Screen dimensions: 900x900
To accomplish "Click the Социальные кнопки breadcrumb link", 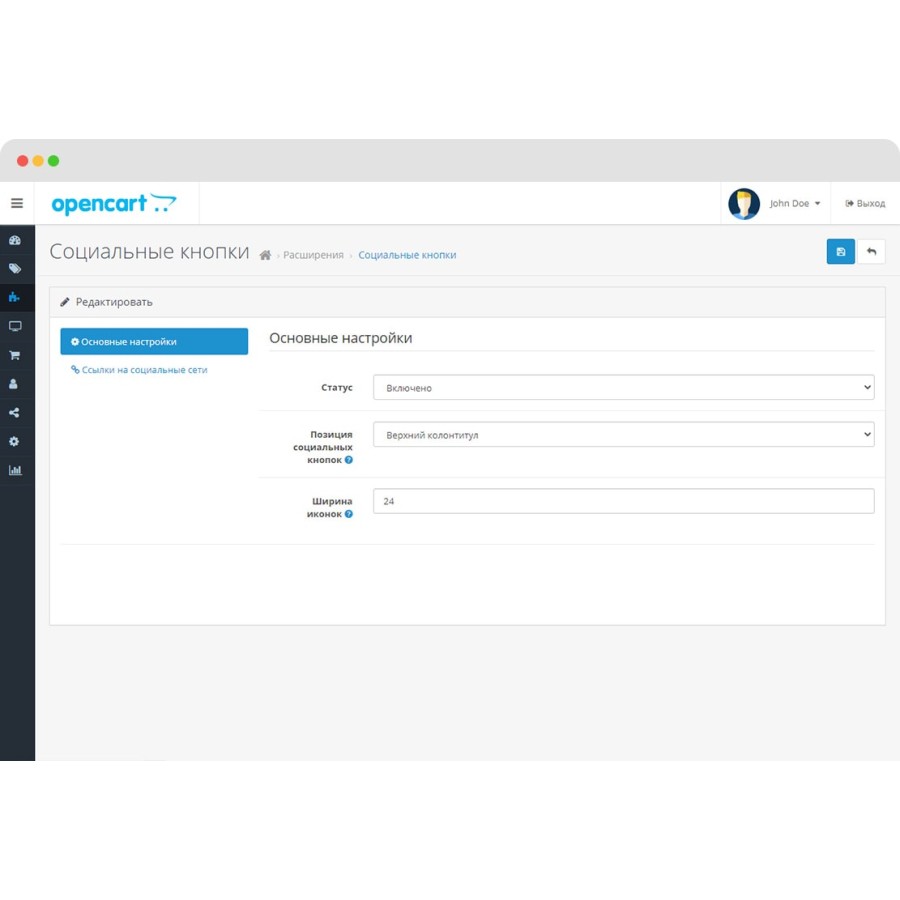I will [407, 255].
